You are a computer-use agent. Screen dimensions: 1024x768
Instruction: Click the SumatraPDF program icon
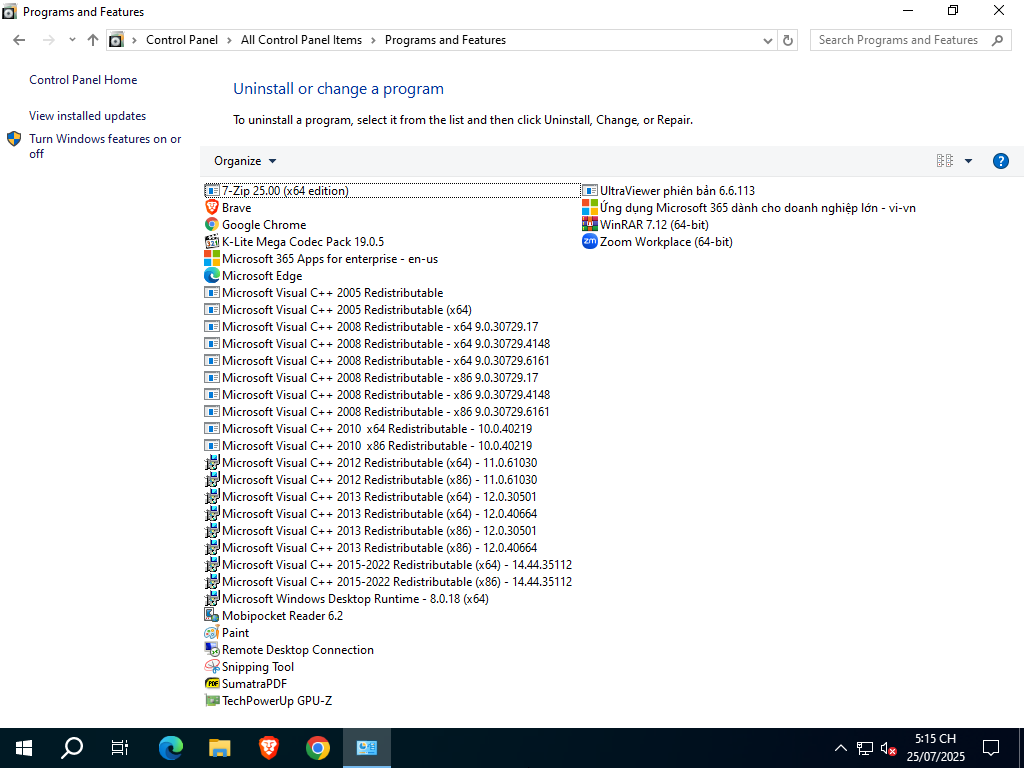(212, 684)
